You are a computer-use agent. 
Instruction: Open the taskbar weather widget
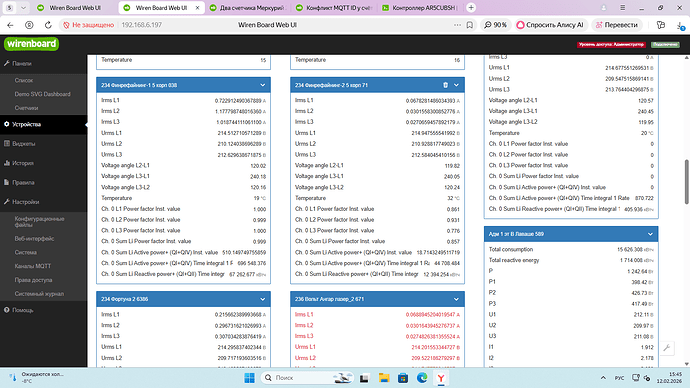click(37, 377)
